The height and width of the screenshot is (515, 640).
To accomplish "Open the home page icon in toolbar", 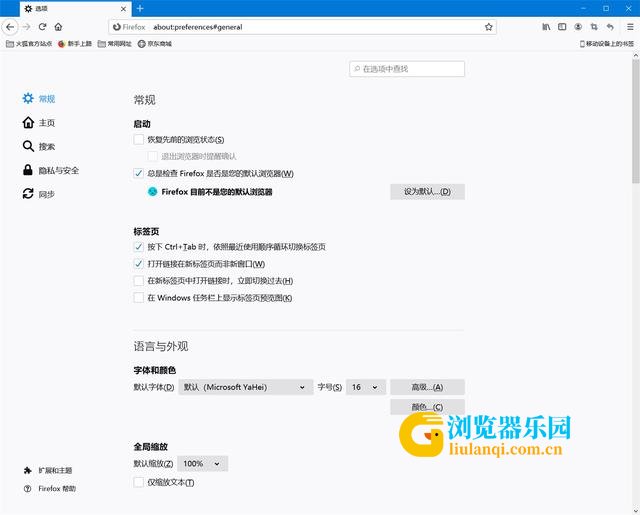I will (58, 27).
